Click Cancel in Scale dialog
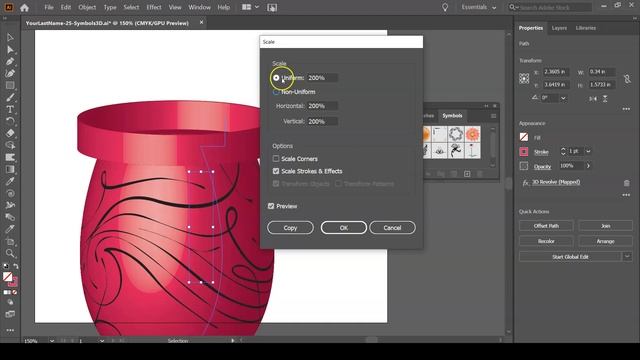The image size is (640, 360). click(x=392, y=228)
